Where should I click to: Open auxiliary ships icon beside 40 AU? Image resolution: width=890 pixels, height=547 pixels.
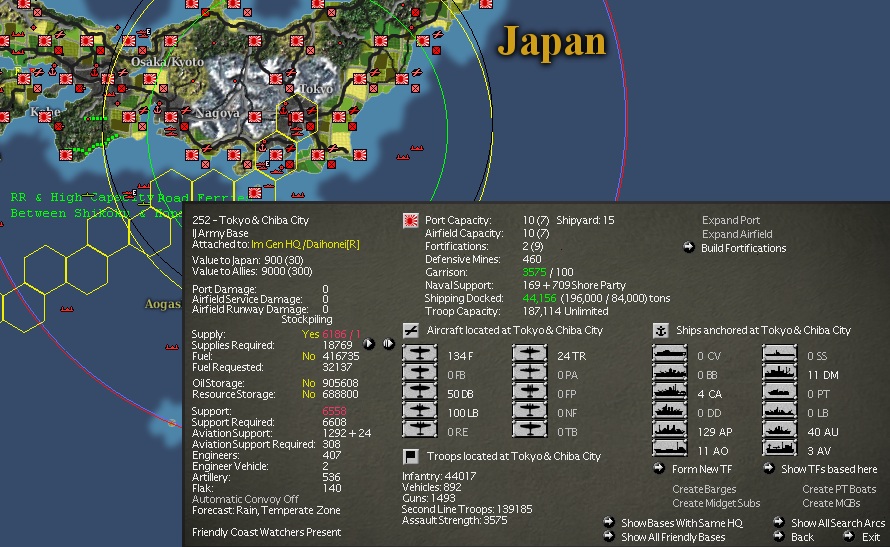tap(779, 430)
